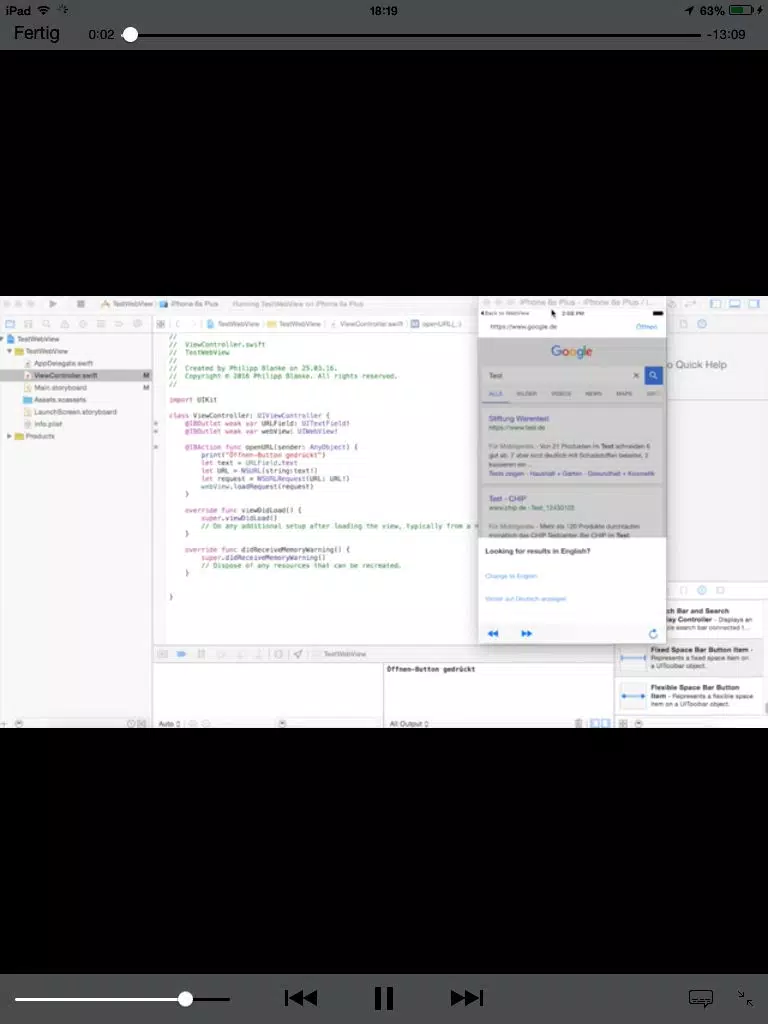Pause the video with the pause button
Image resolution: width=768 pixels, height=1024 pixels.
pyautogui.click(x=383, y=998)
